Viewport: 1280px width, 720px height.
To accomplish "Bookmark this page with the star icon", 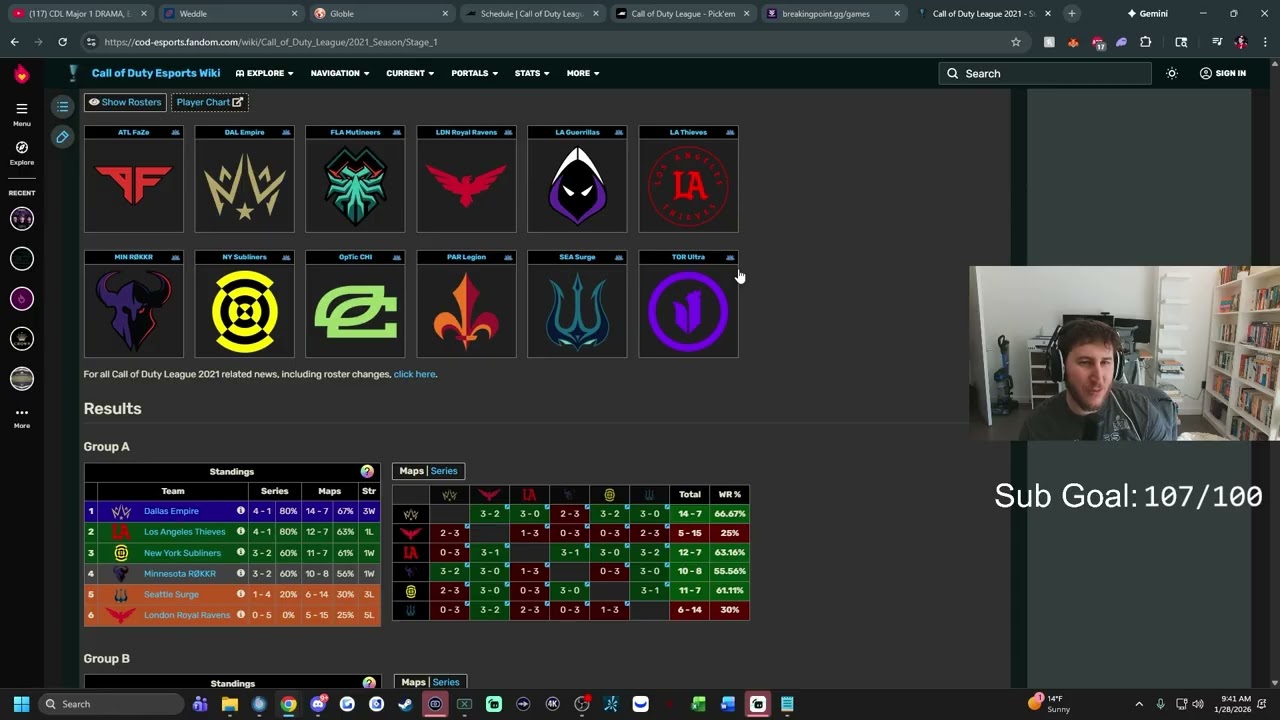I will click(x=1016, y=42).
